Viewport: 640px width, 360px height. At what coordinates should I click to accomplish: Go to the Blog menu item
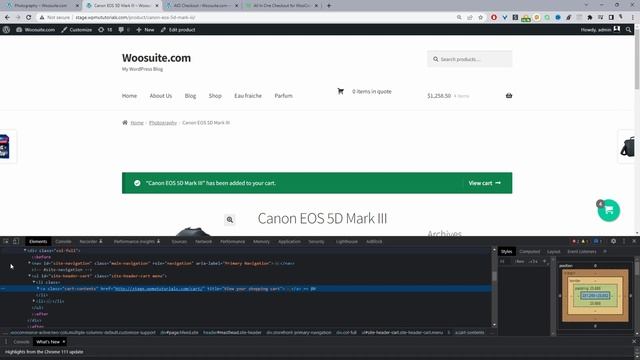190,96
